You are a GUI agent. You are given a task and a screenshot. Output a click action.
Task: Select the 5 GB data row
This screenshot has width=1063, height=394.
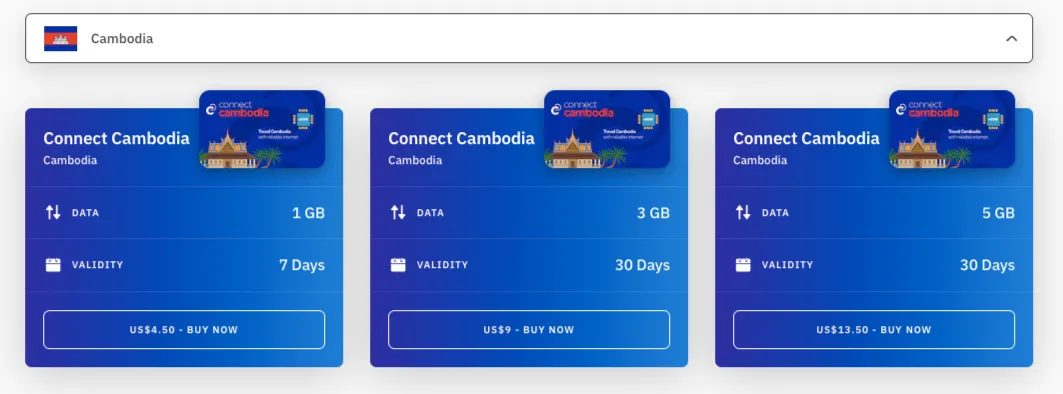(x=874, y=212)
